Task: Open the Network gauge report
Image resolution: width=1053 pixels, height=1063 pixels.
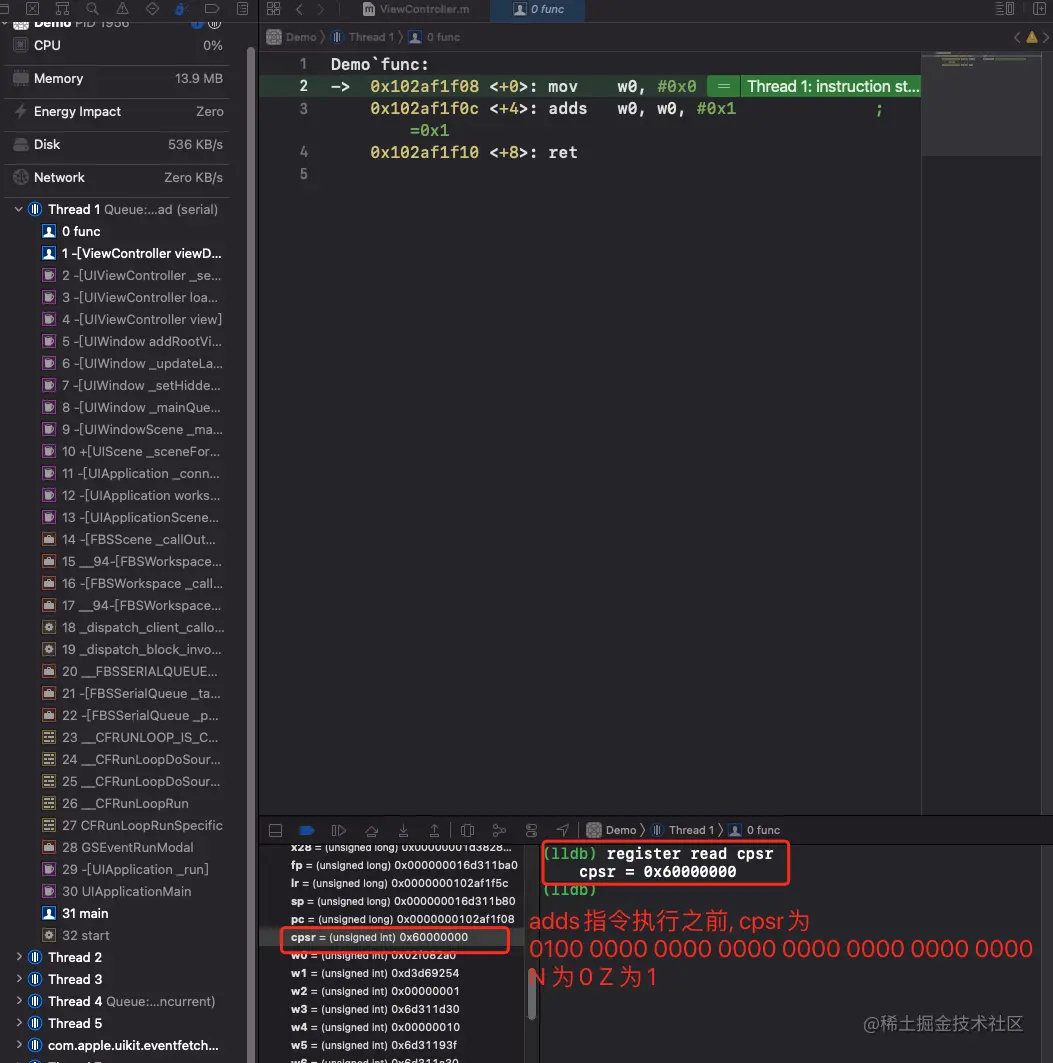Action: pos(117,178)
